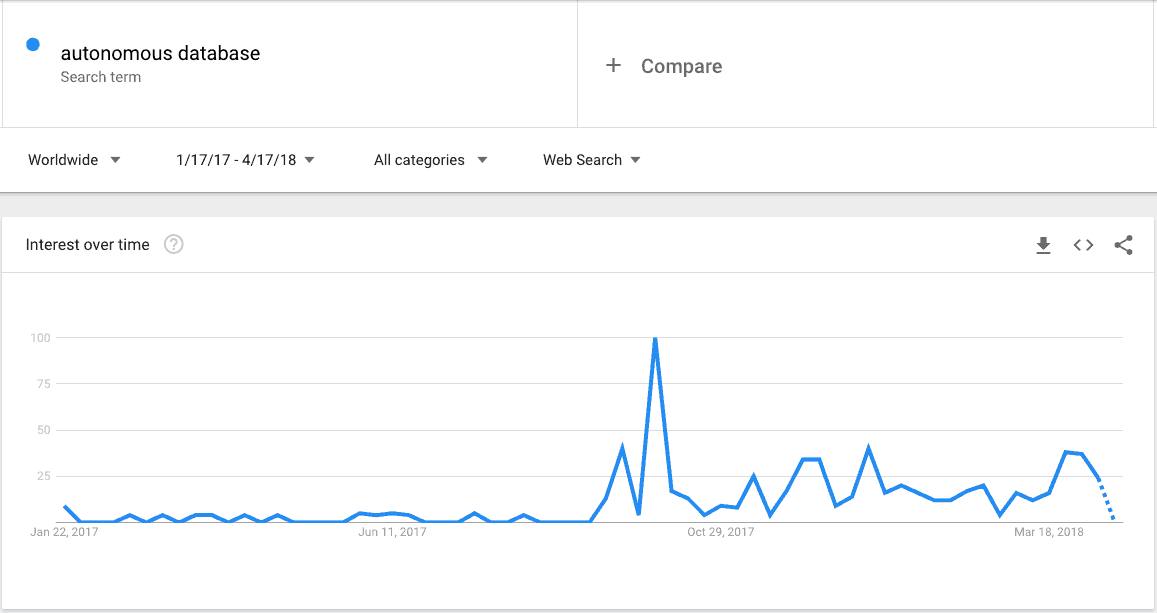Click the Mar 18, 2018 axis label
1157x613 pixels.
(1049, 532)
